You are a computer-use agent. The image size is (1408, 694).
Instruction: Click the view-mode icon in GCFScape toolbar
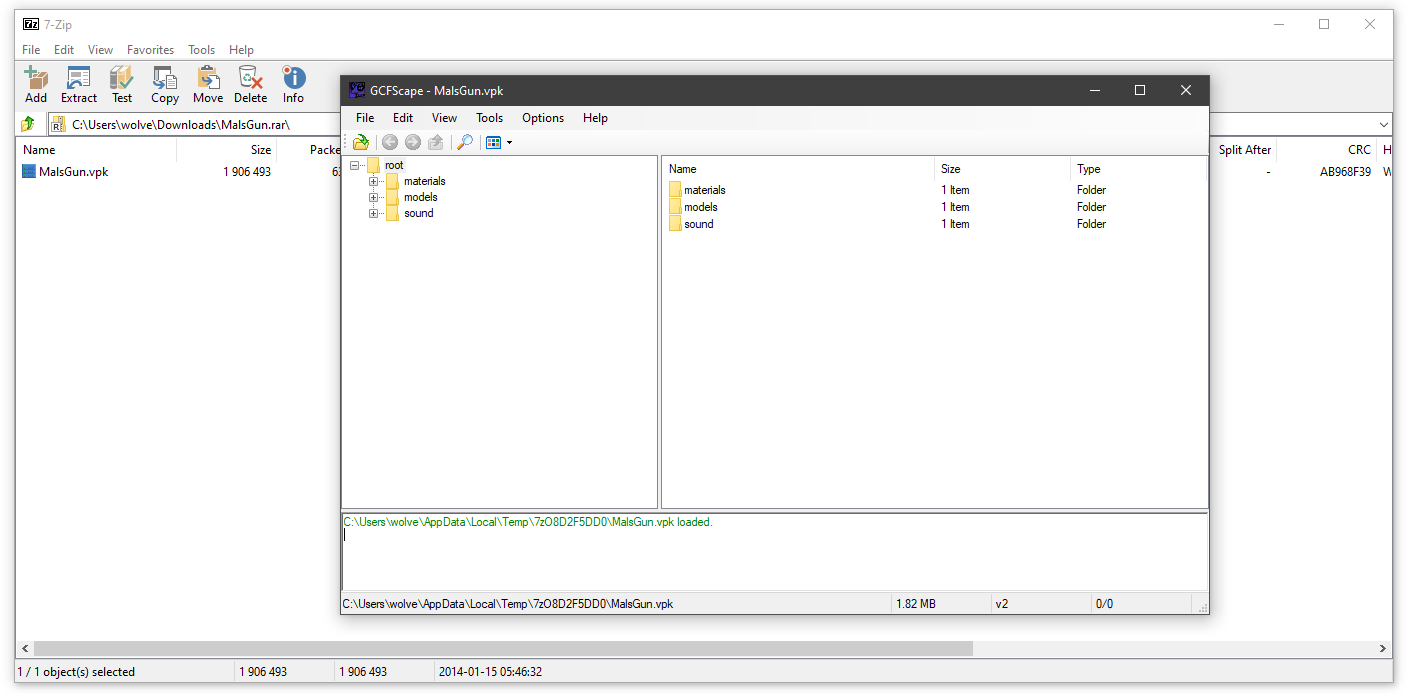(493, 143)
